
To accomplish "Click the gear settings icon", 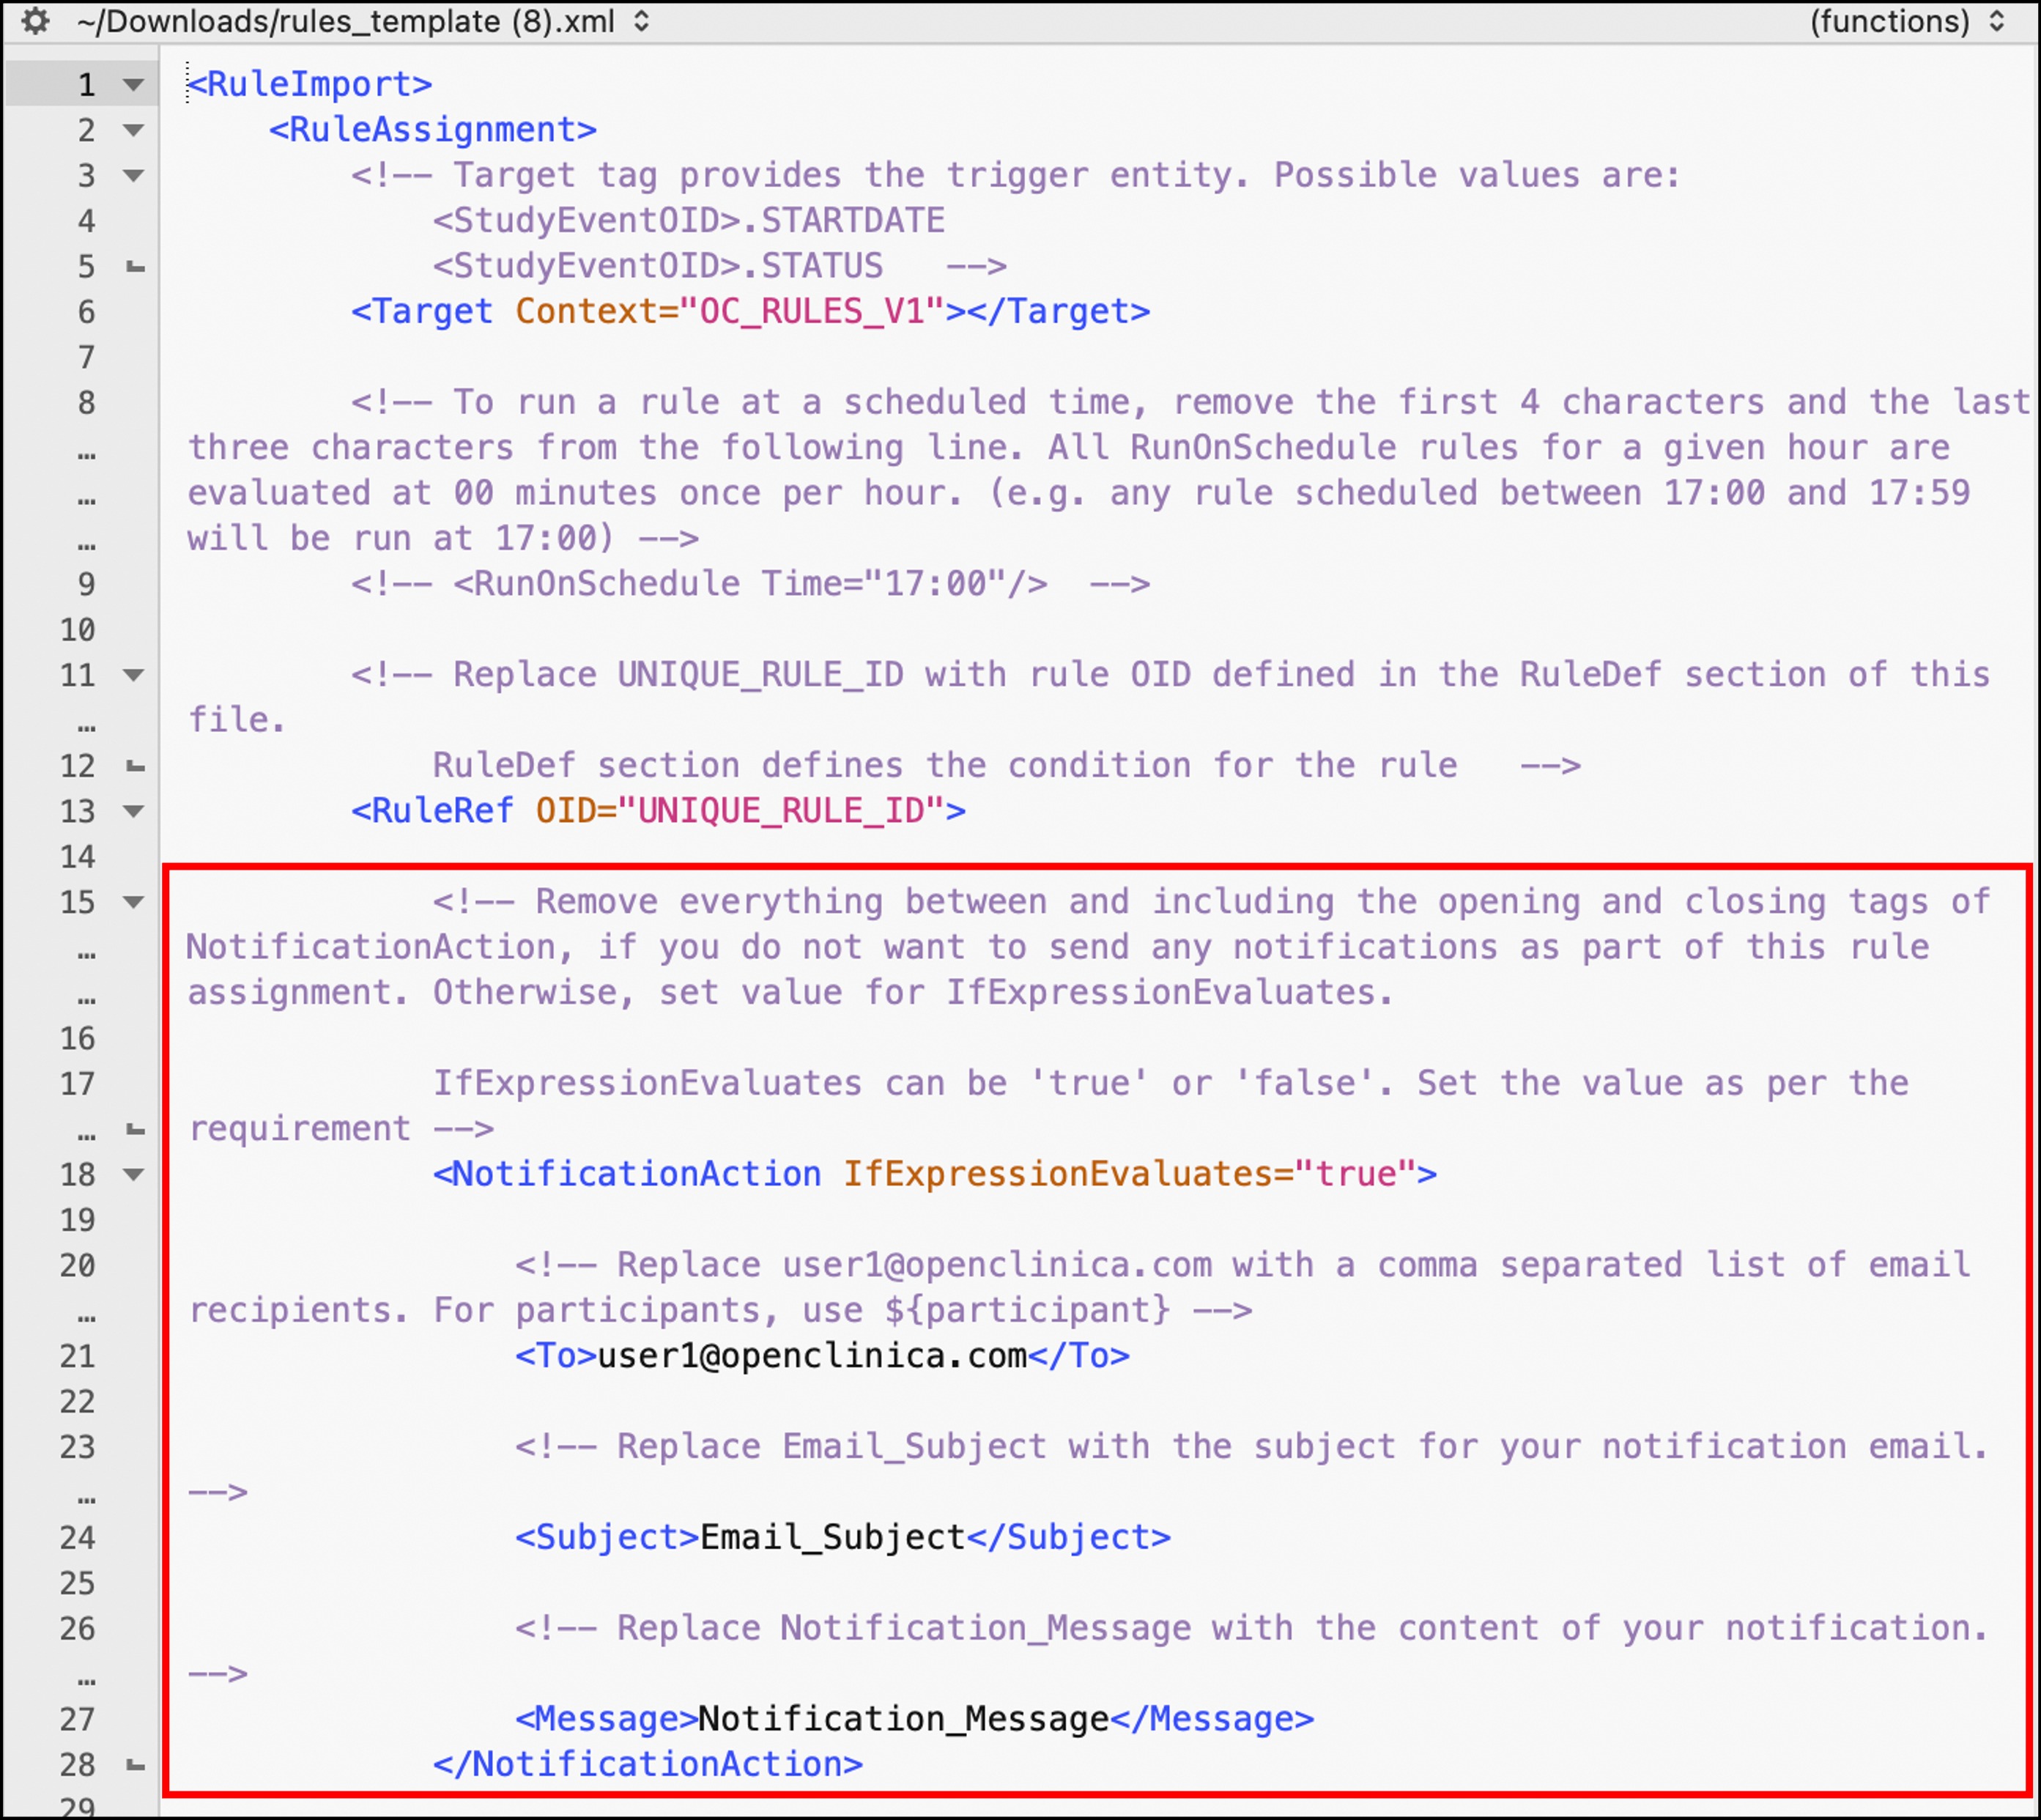I will pos(35,21).
